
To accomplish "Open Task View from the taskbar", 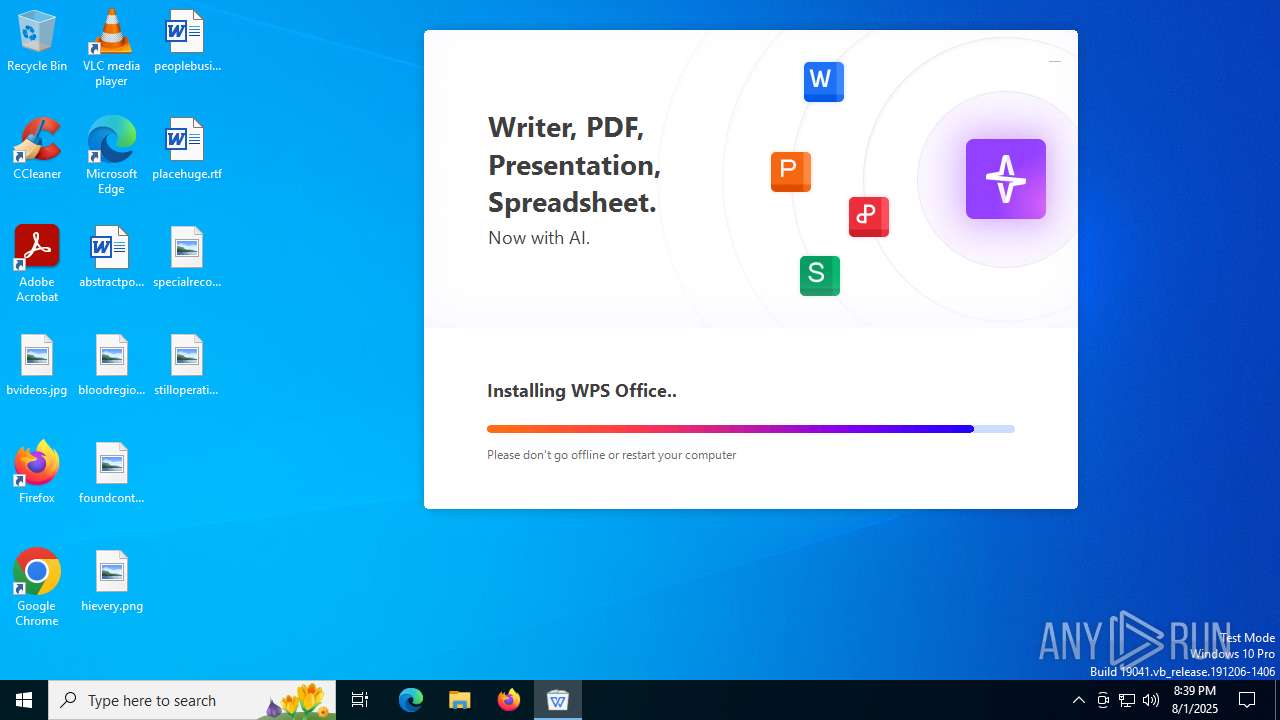I will [x=360, y=700].
